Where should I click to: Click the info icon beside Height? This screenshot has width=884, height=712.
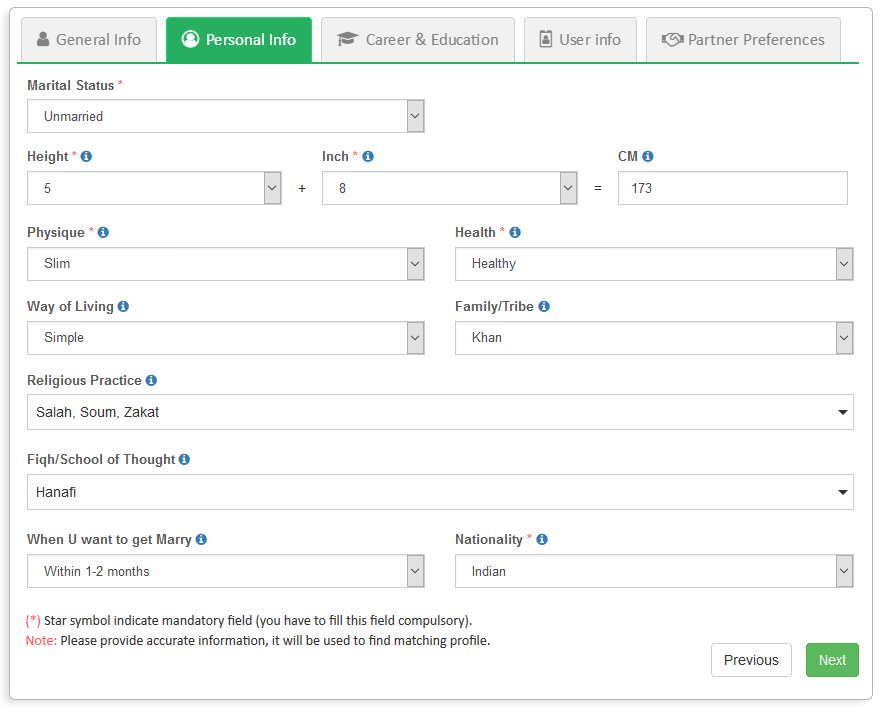(86, 157)
